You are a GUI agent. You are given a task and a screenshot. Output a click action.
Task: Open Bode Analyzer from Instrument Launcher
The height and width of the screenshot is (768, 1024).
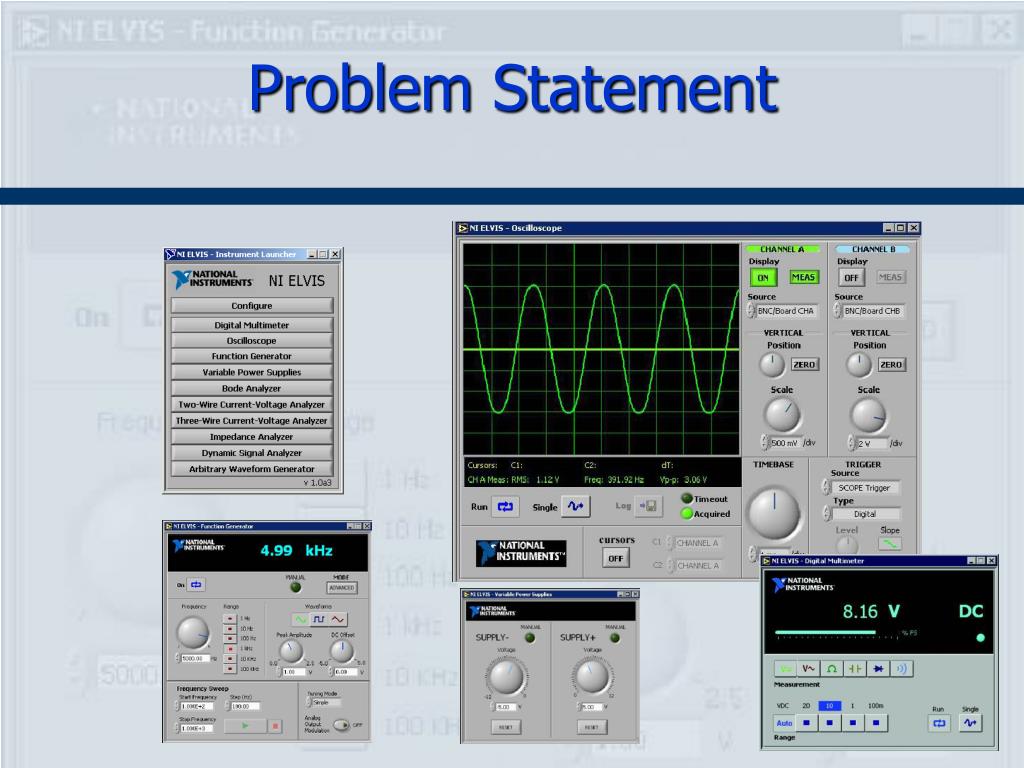[251, 388]
